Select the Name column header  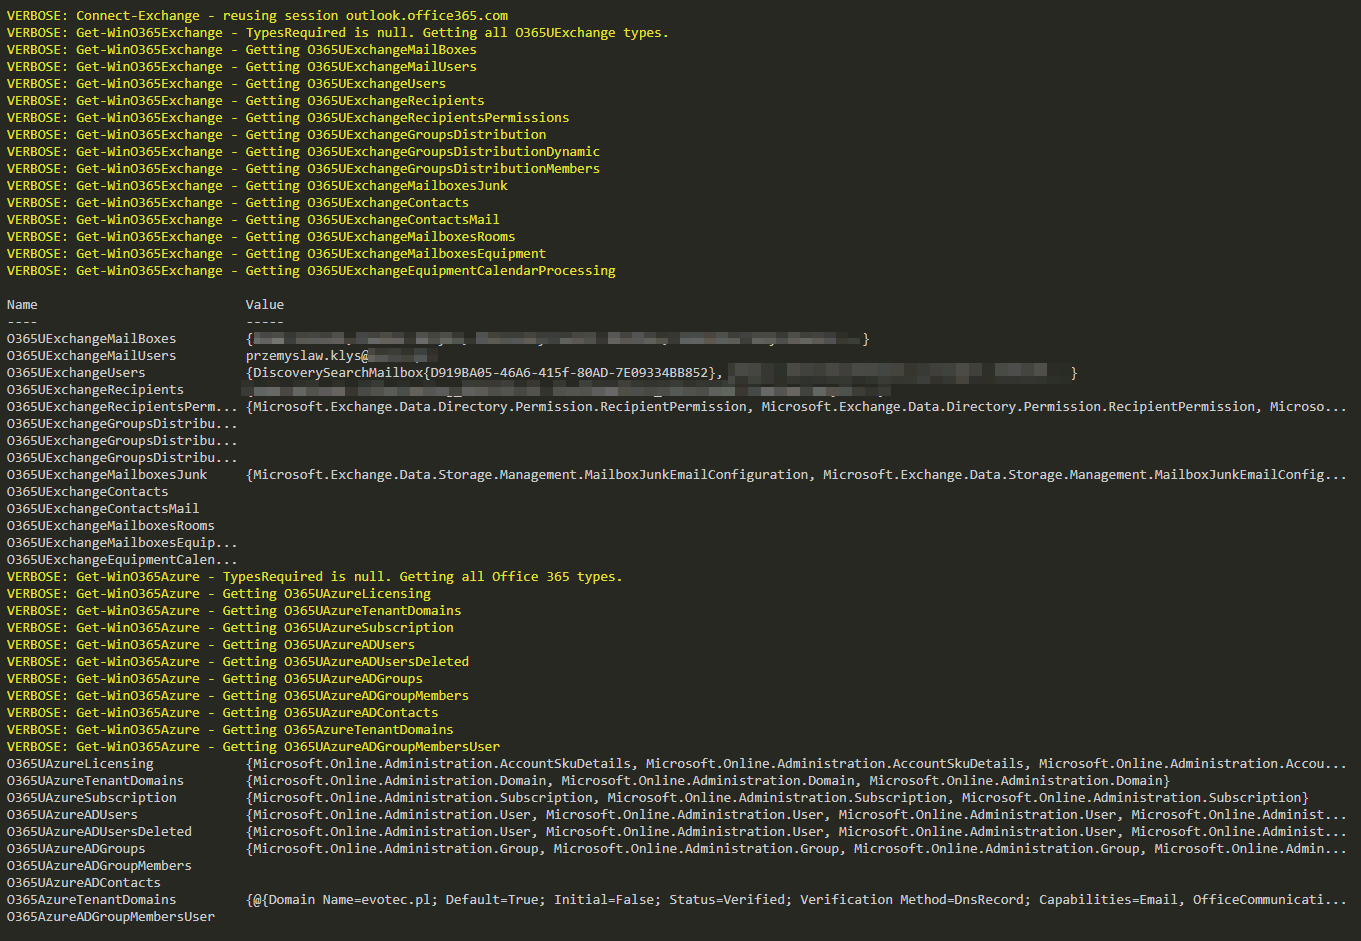click(21, 304)
